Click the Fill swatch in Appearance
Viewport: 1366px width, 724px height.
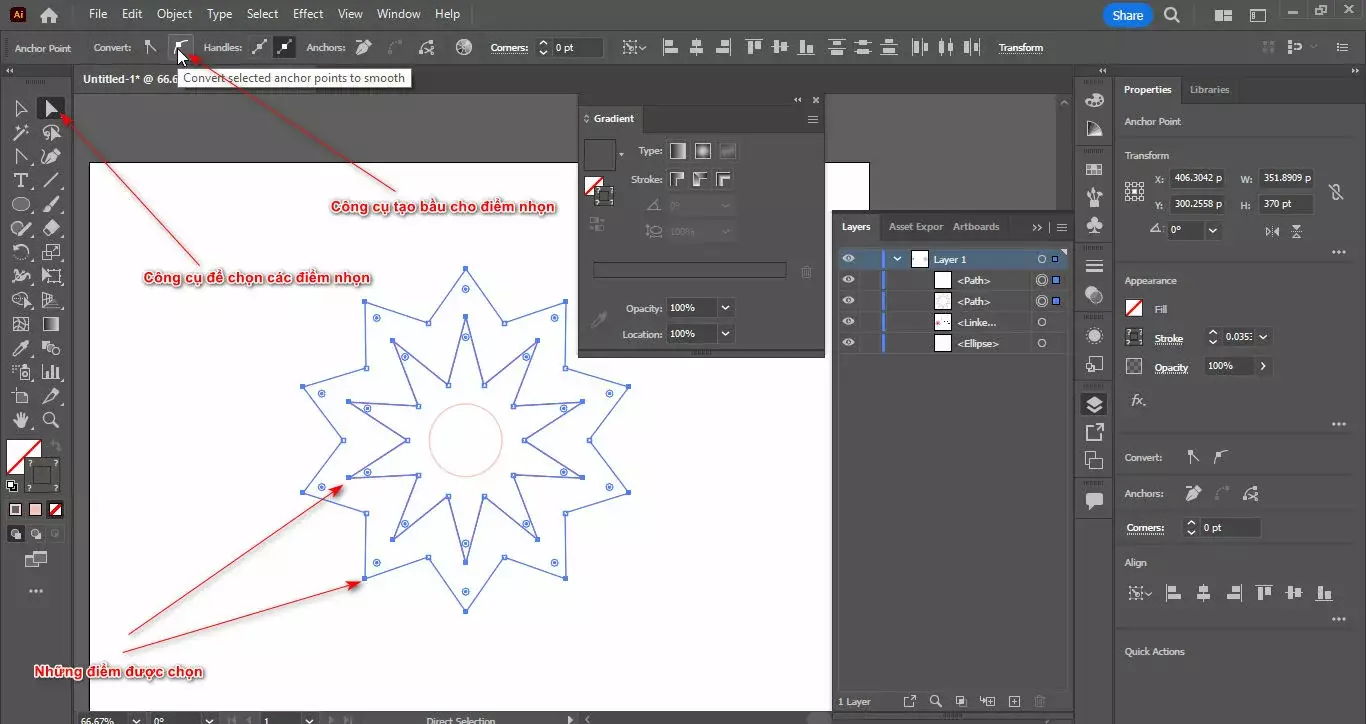(x=1134, y=309)
